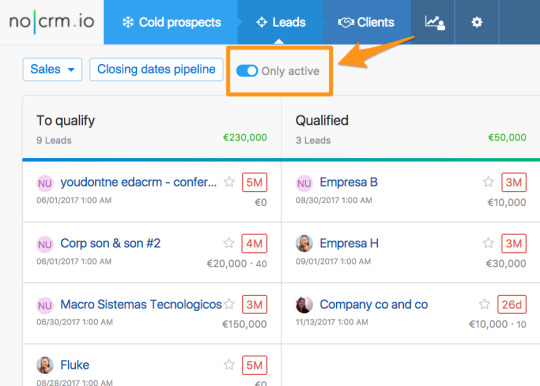The width and height of the screenshot is (540, 386).
Task: Click 5M badge on youdontne edacrm lead
Action: click(x=255, y=182)
